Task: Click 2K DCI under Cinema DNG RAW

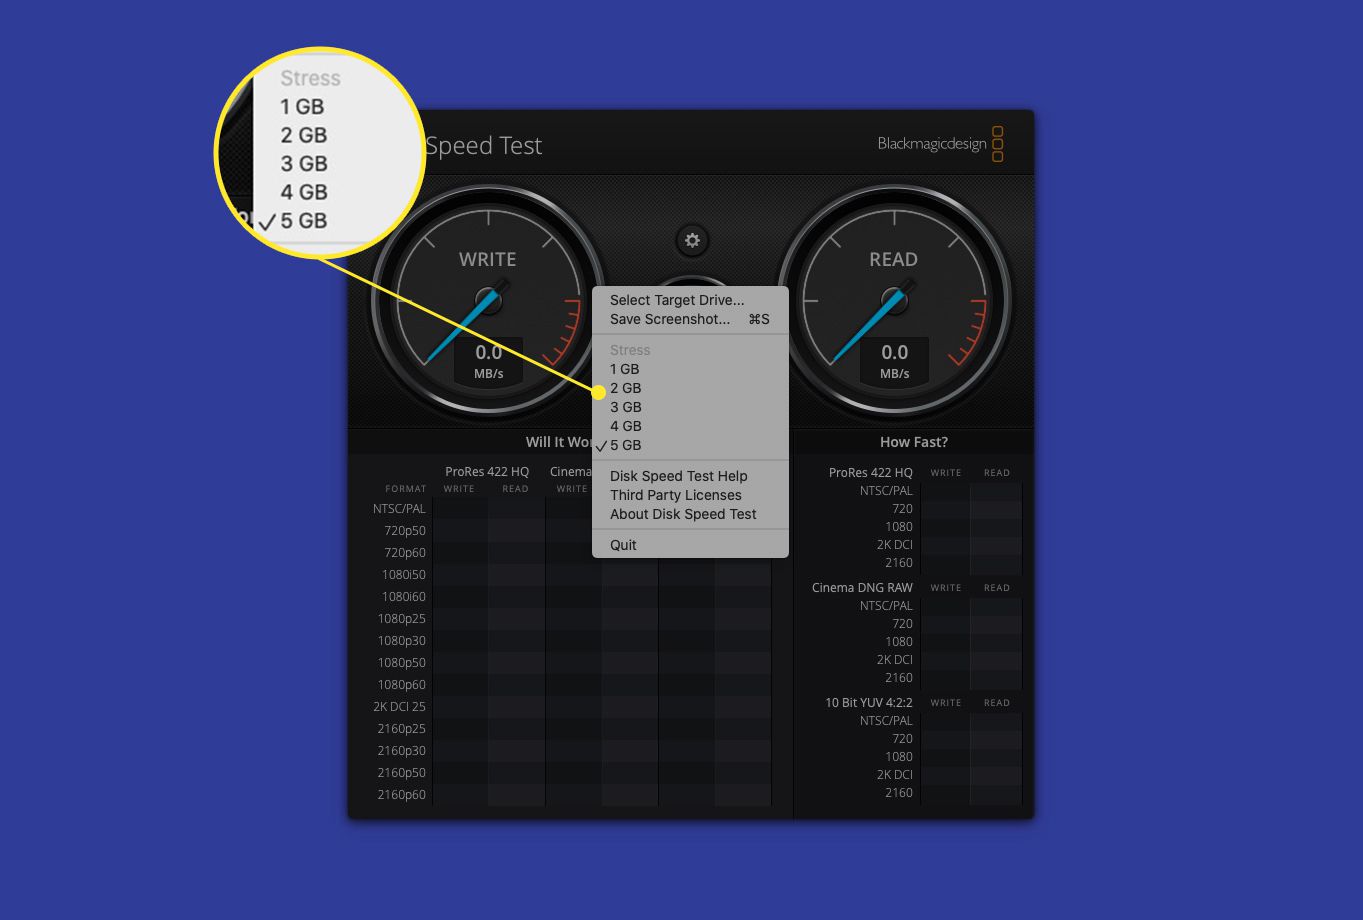Action: [x=895, y=659]
